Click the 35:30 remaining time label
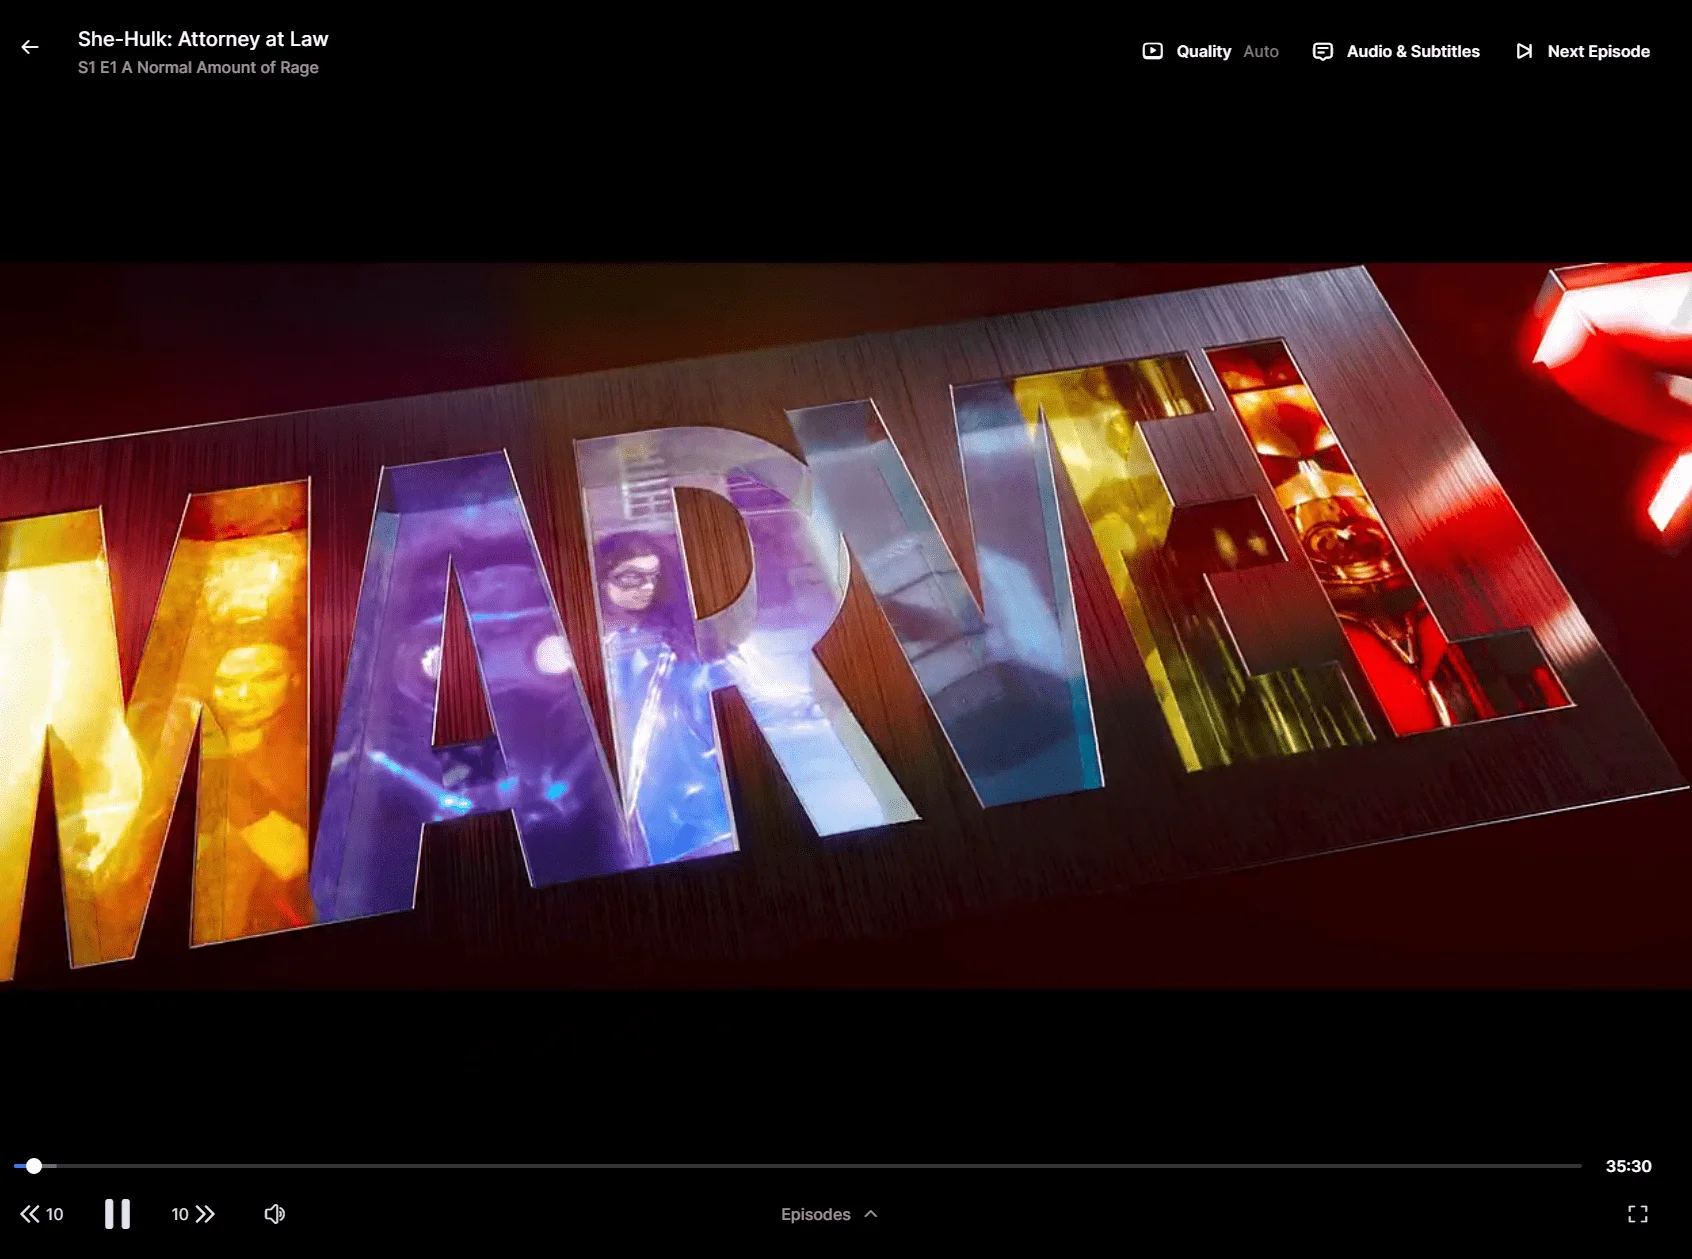The width and height of the screenshot is (1692, 1259). coord(1628,1166)
